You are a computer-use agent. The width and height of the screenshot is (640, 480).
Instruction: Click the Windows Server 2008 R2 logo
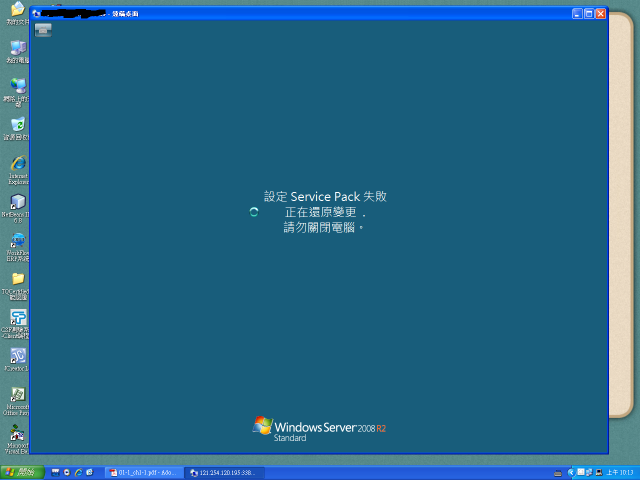point(319,429)
